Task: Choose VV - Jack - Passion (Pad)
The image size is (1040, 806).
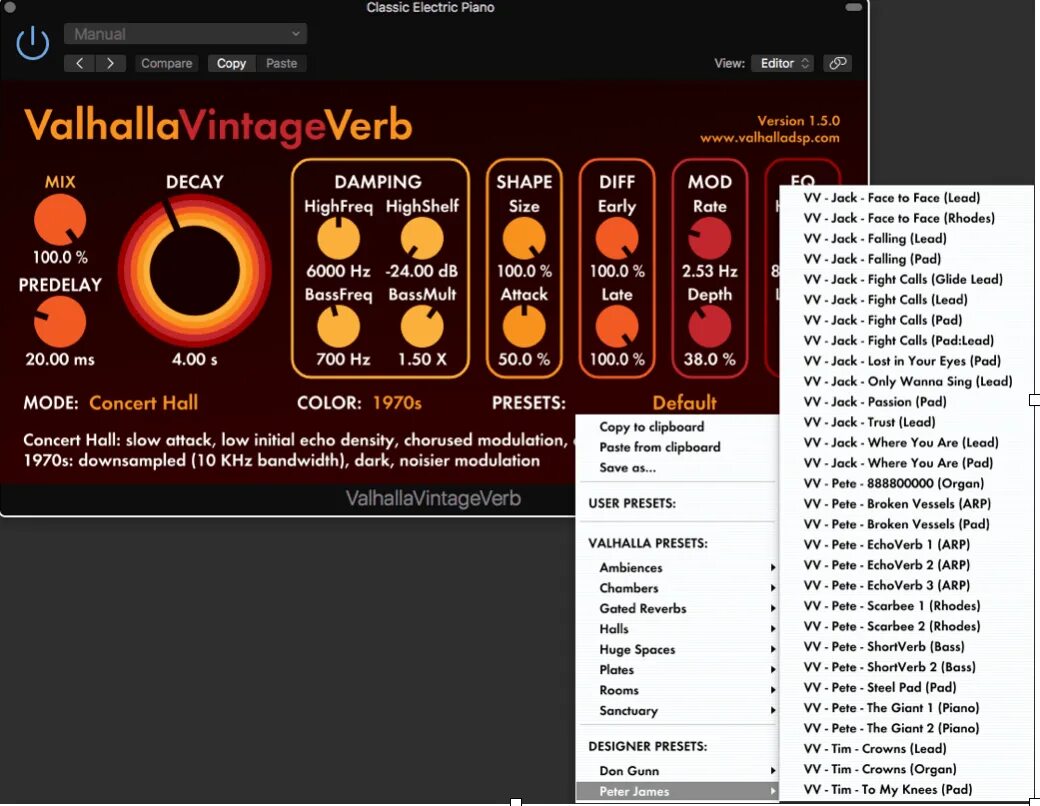Action: [x=907, y=402]
